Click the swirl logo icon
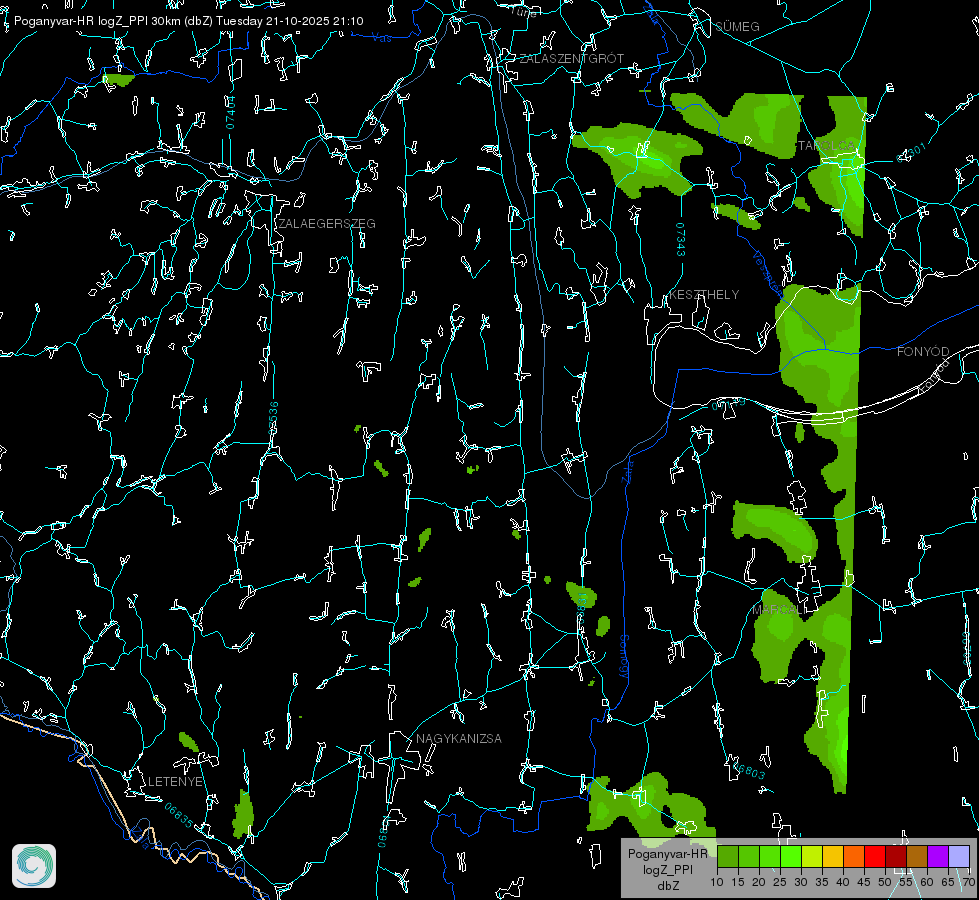 tap(34, 866)
